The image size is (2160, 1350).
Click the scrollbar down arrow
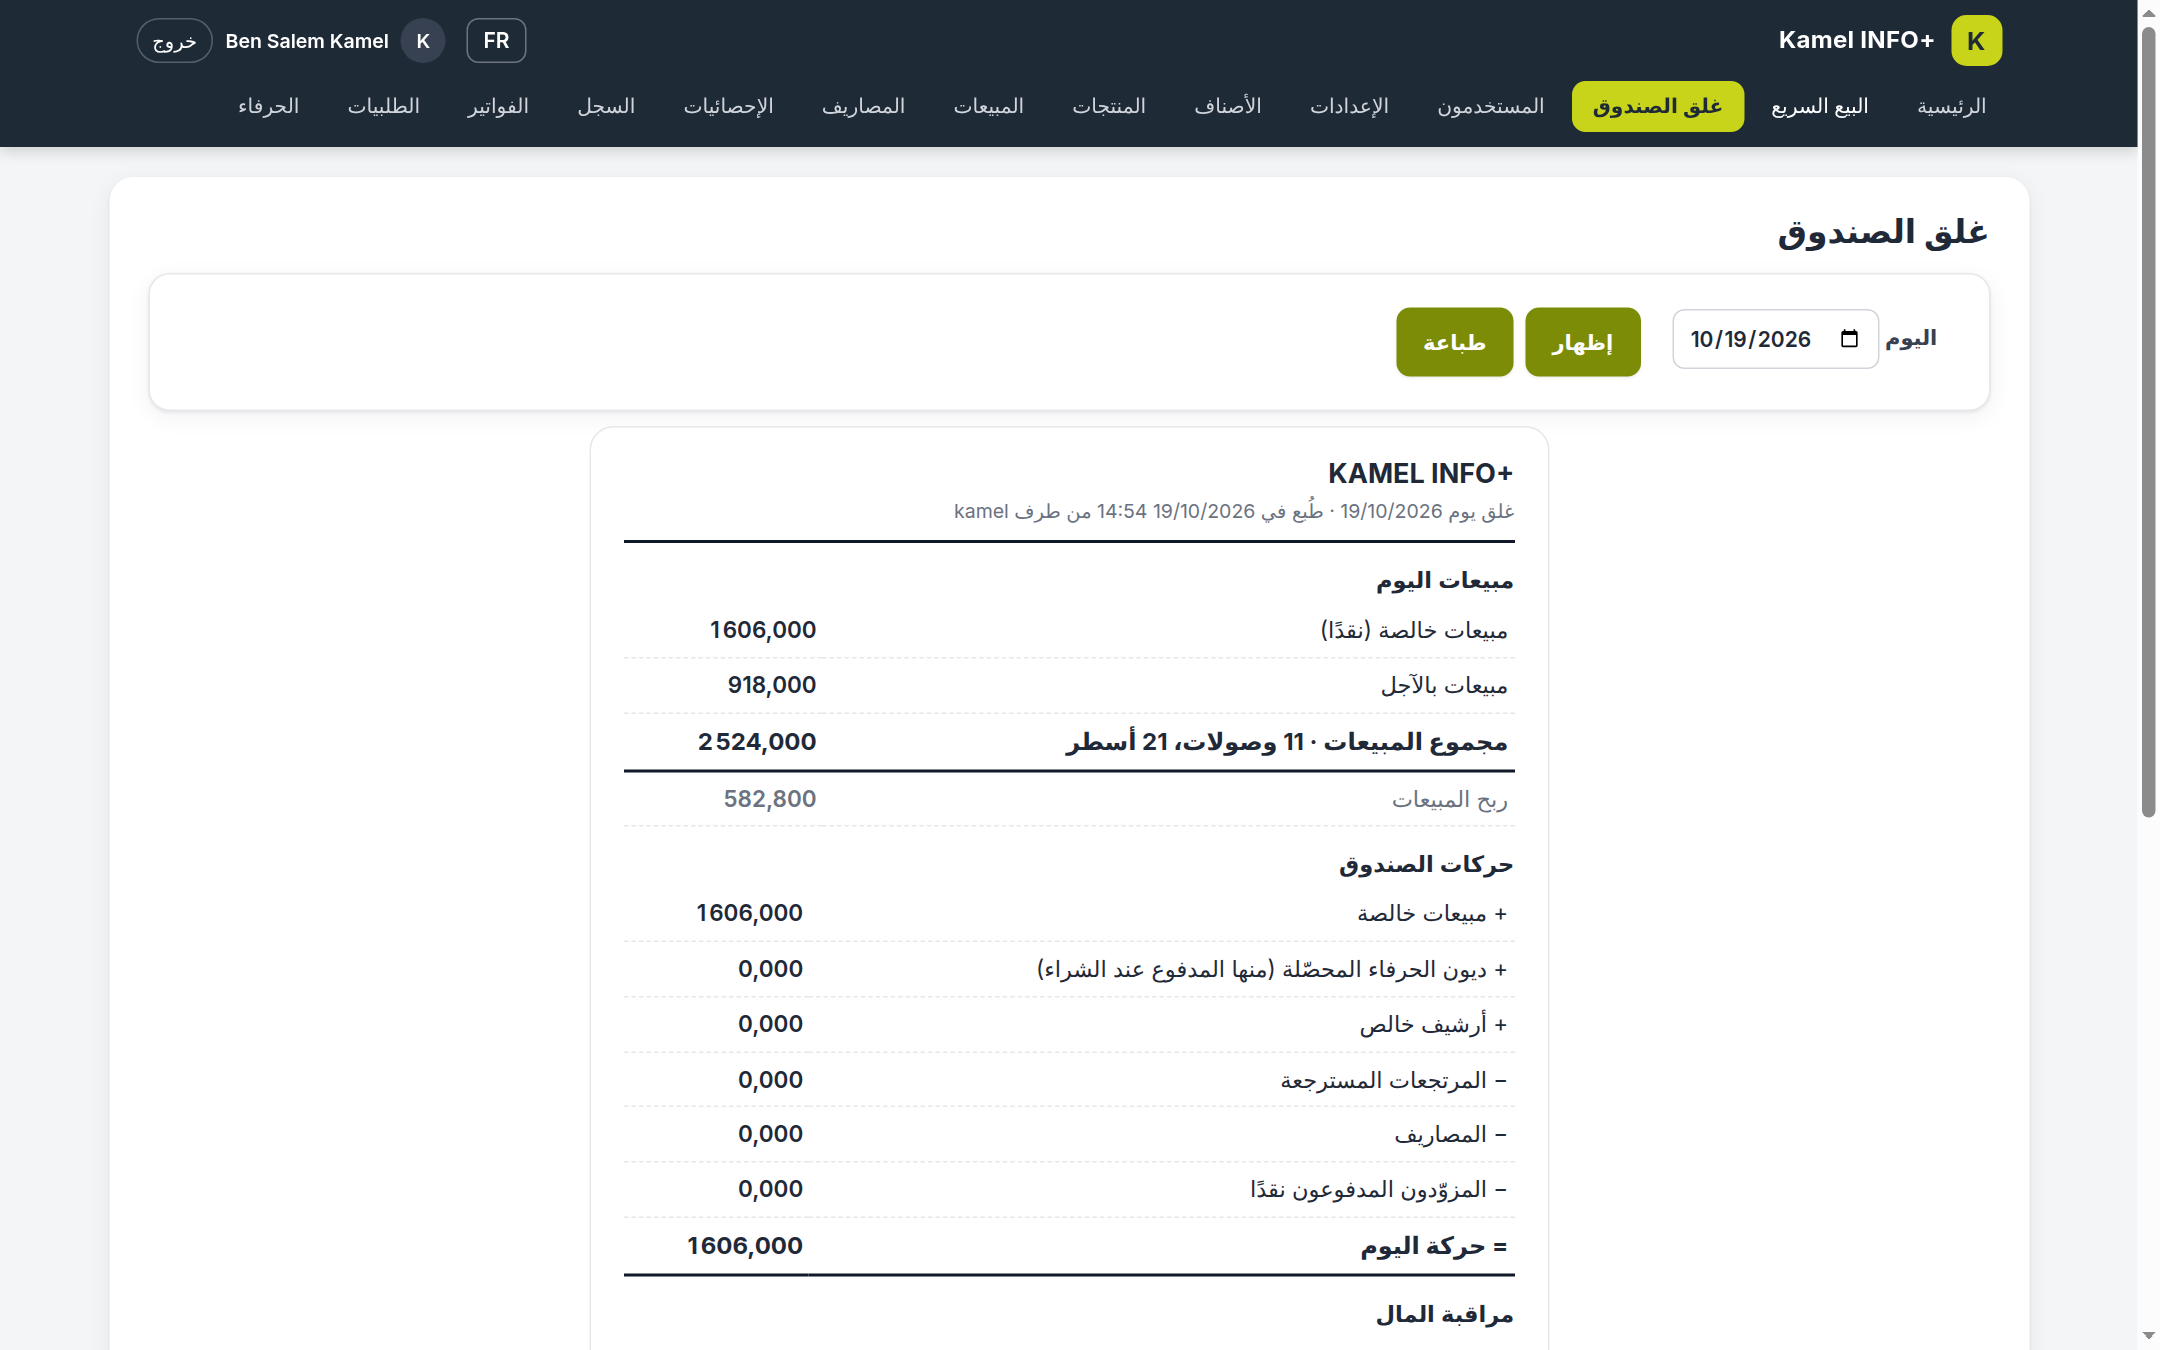[x=2148, y=1336]
